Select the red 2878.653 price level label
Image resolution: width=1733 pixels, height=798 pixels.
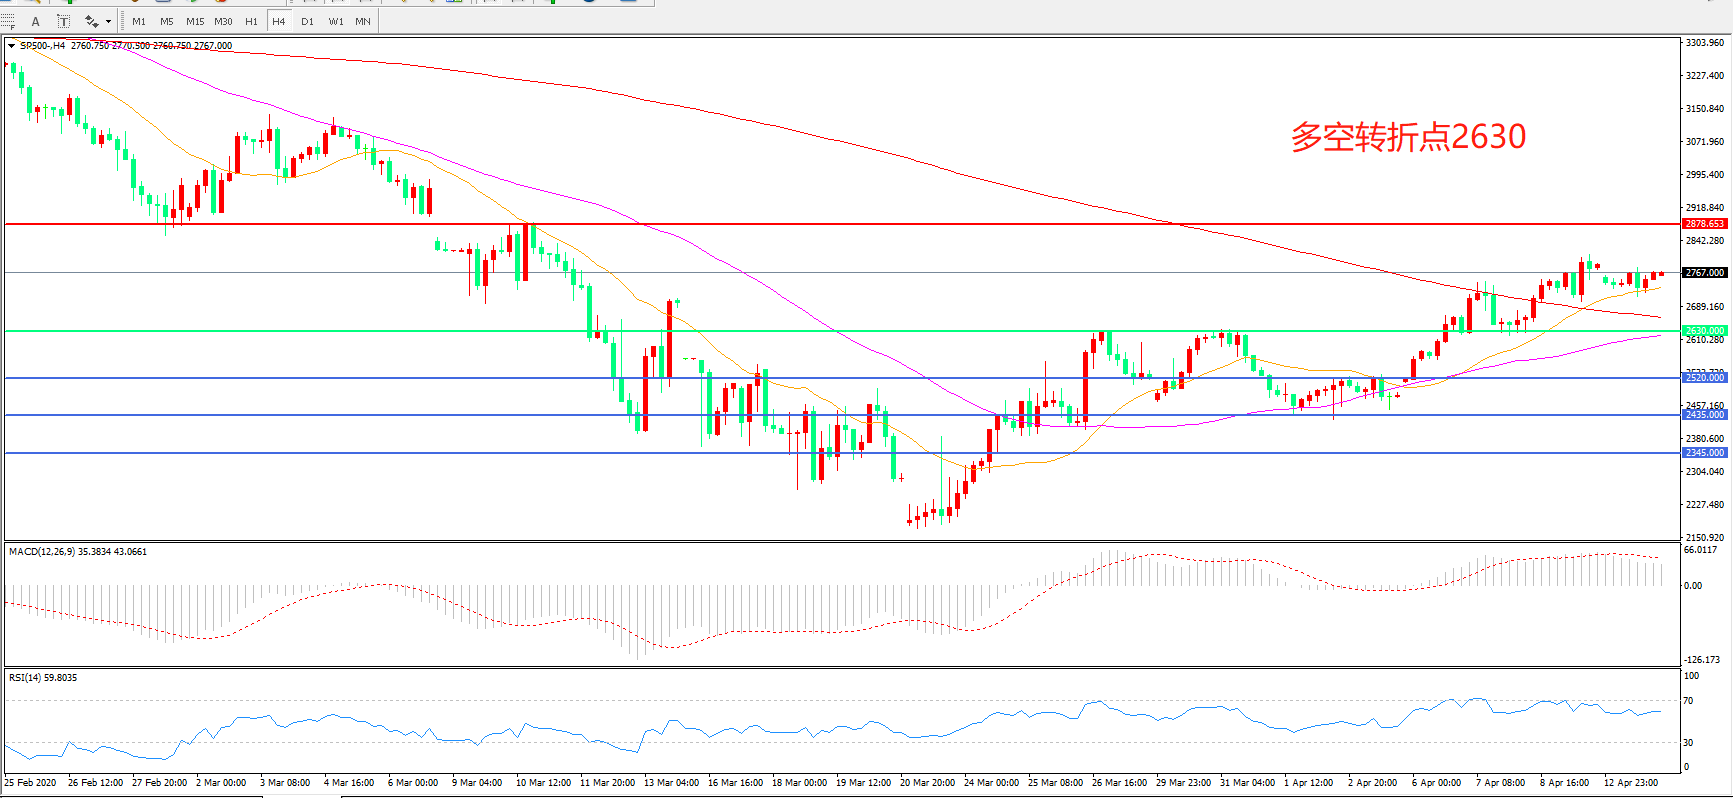point(1704,224)
